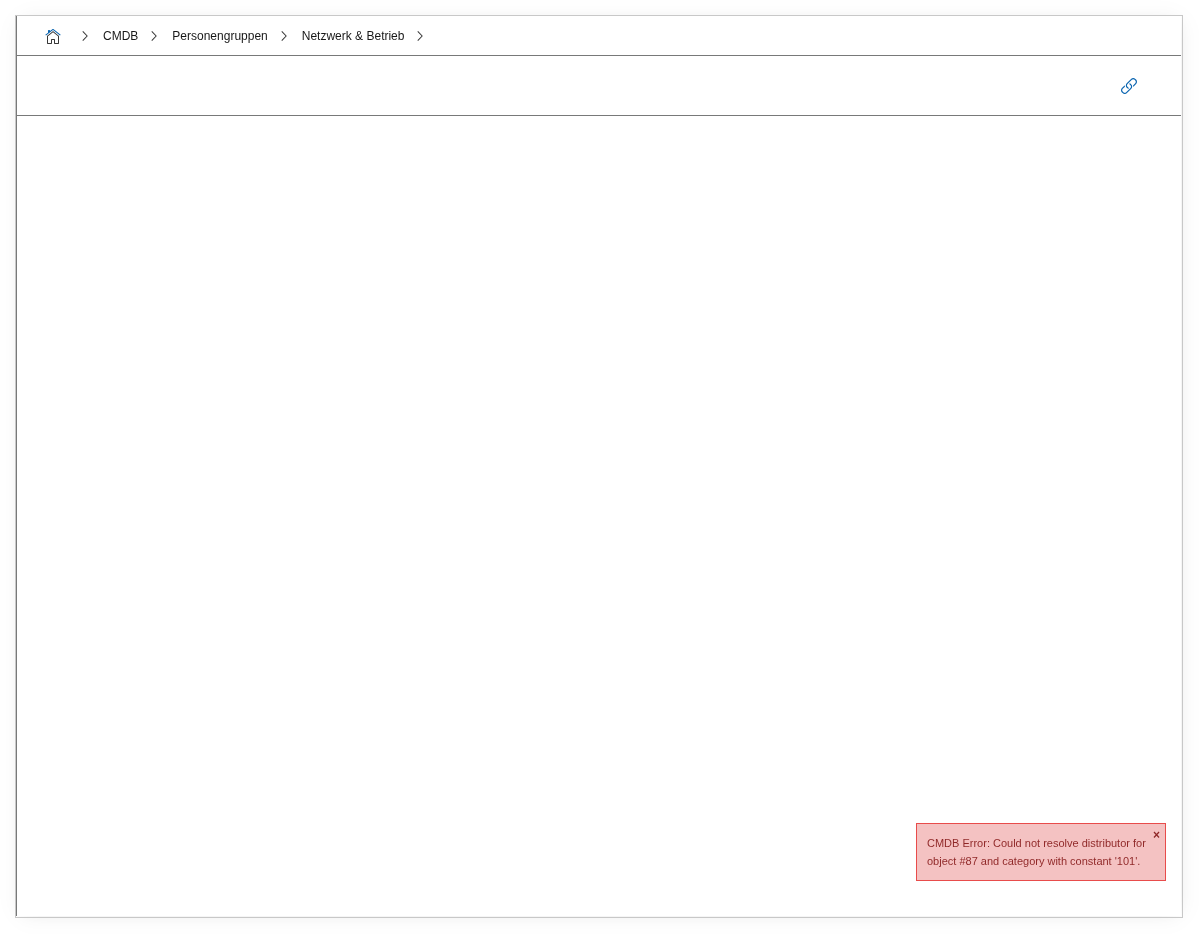The height and width of the screenshot is (934, 1199).
Task: Click the word "distributor" in the error
Action: tap(1107, 843)
